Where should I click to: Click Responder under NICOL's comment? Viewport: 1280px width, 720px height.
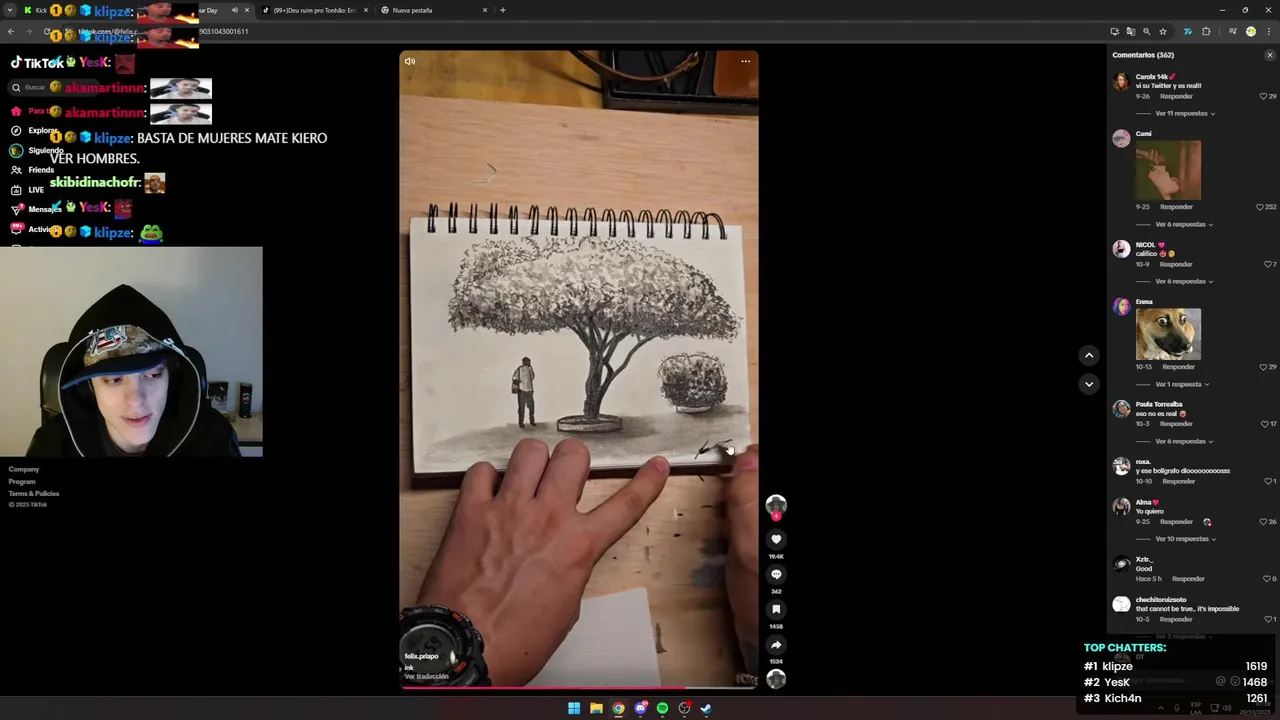click(x=1176, y=265)
